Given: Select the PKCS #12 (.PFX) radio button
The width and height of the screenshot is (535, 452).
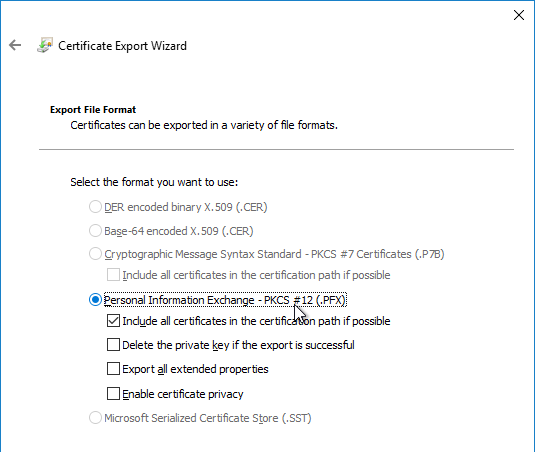Looking at the screenshot, I should point(95,300).
